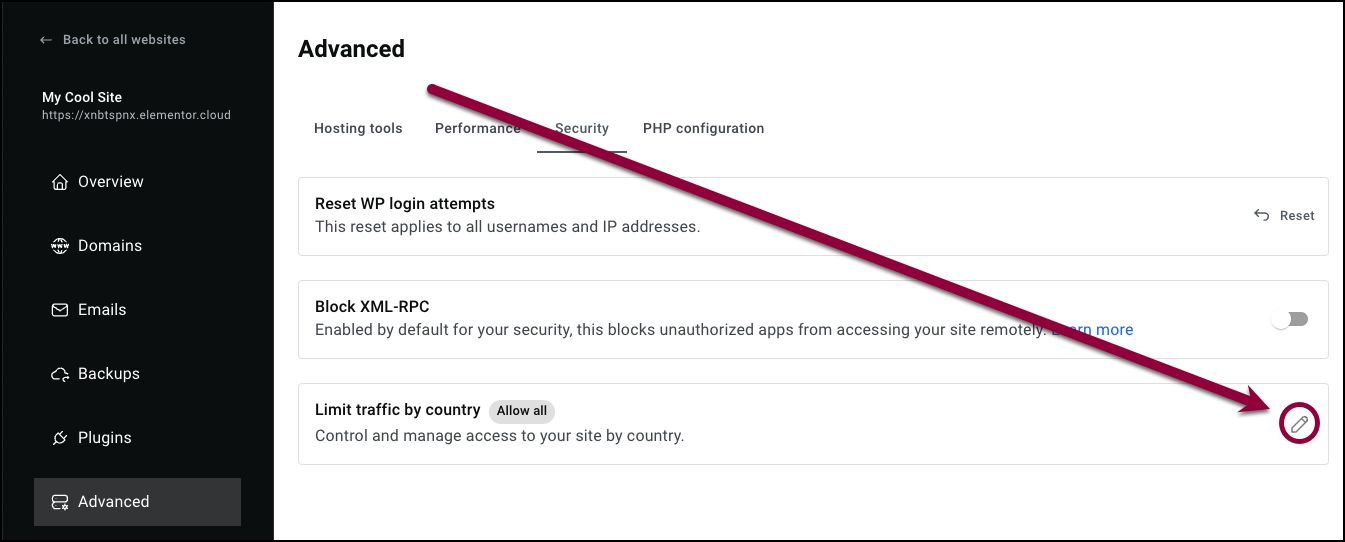Select the Security tab

(582, 128)
